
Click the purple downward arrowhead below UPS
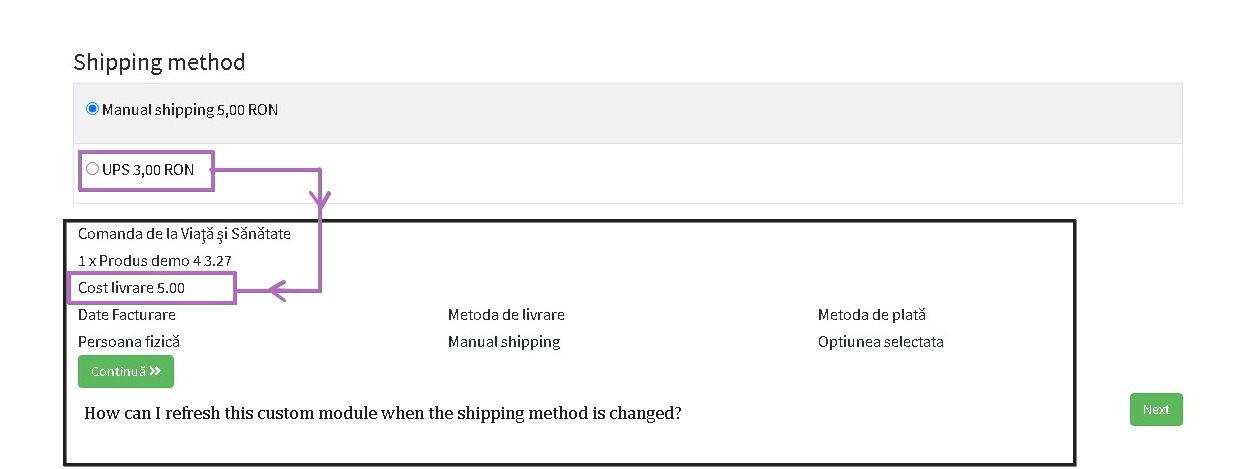click(x=321, y=202)
